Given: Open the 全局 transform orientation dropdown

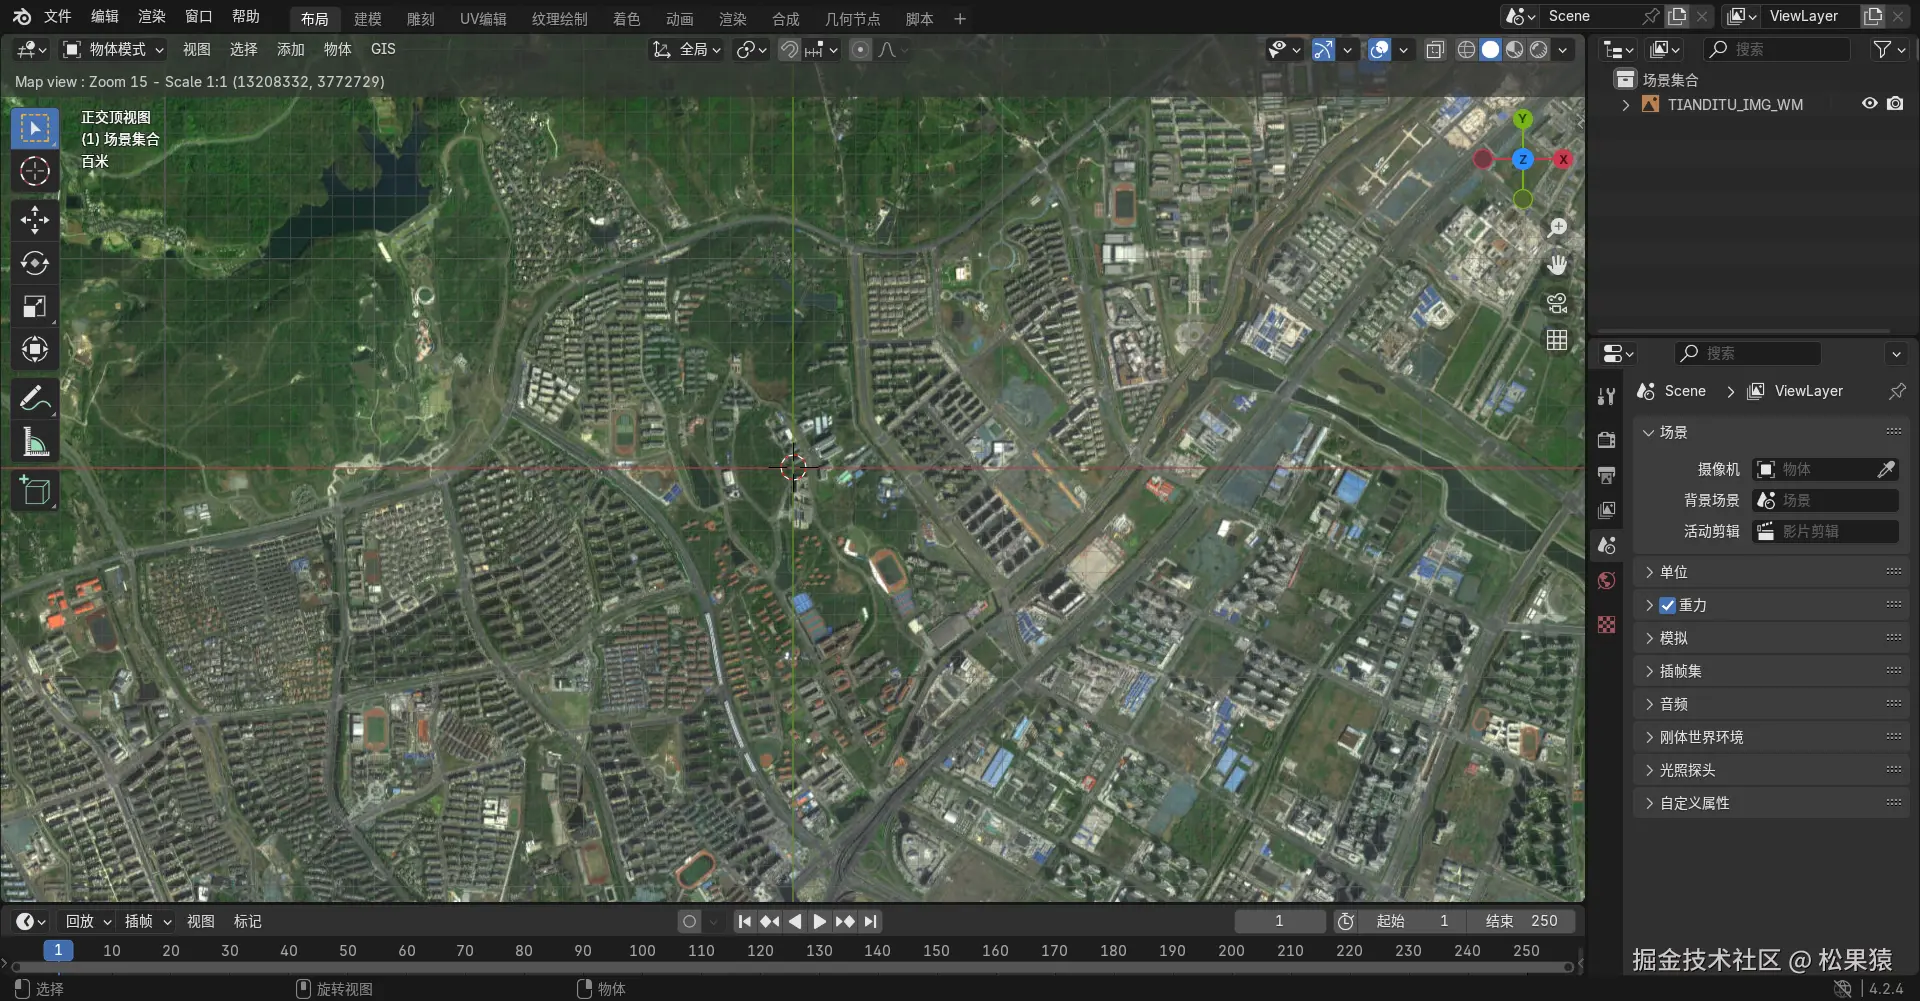Looking at the screenshot, I should pyautogui.click(x=686, y=49).
